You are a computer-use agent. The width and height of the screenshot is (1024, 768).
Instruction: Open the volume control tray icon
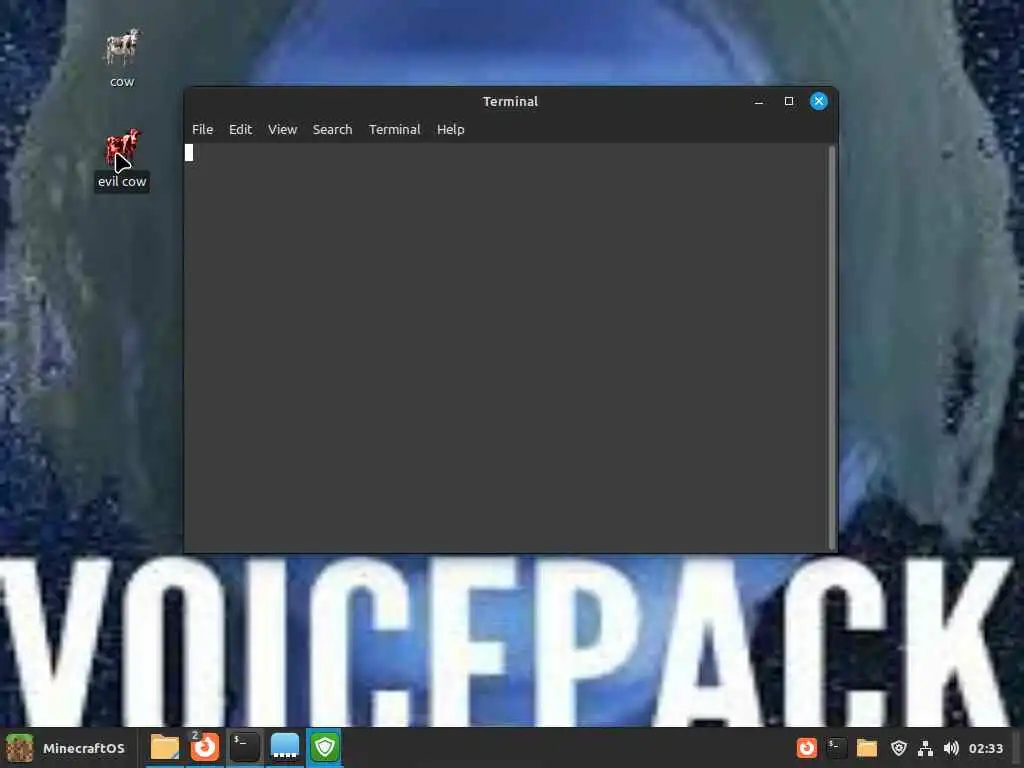point(951,748)
